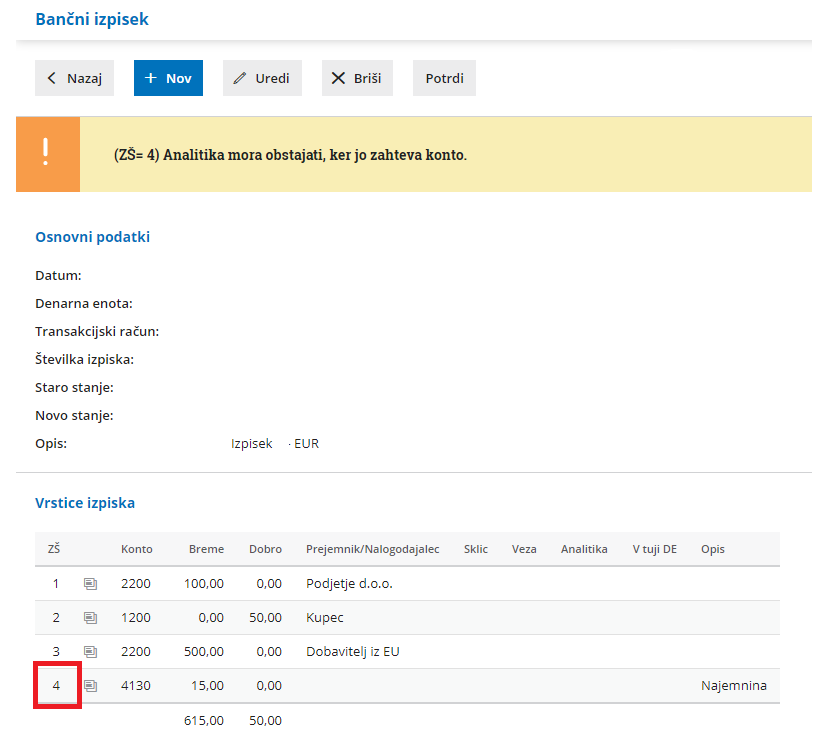Delete the statement with Briši button
Viewport: 825px width, 740px height.
coord(357,78)
